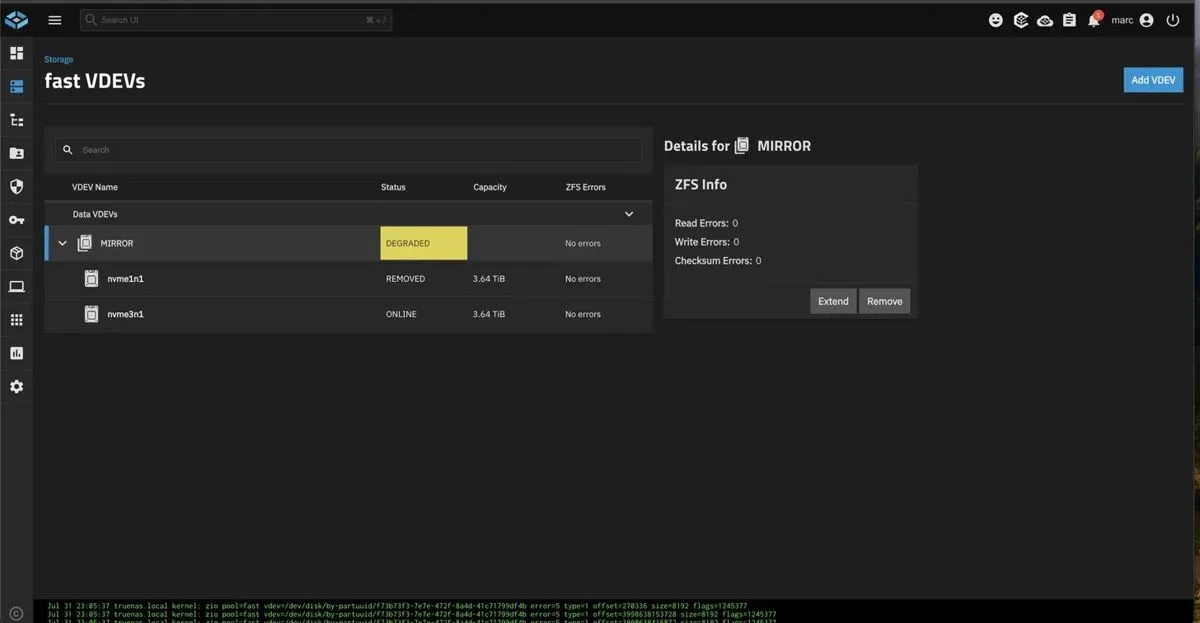Open the cube icon in sidebar

click(x=16, y=253)
